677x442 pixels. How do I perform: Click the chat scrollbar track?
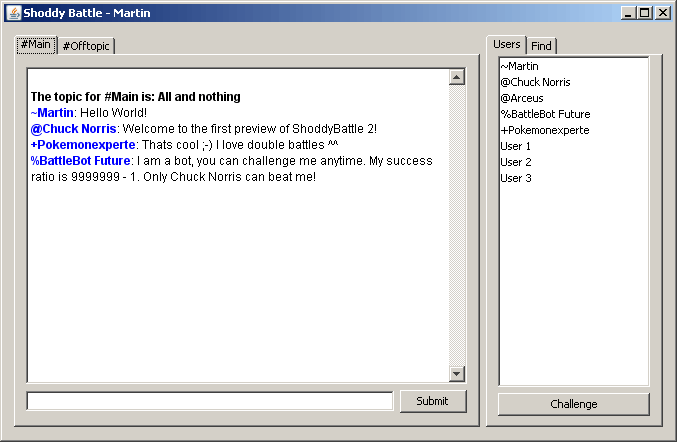pyautogui.click(x=457, y=225)
